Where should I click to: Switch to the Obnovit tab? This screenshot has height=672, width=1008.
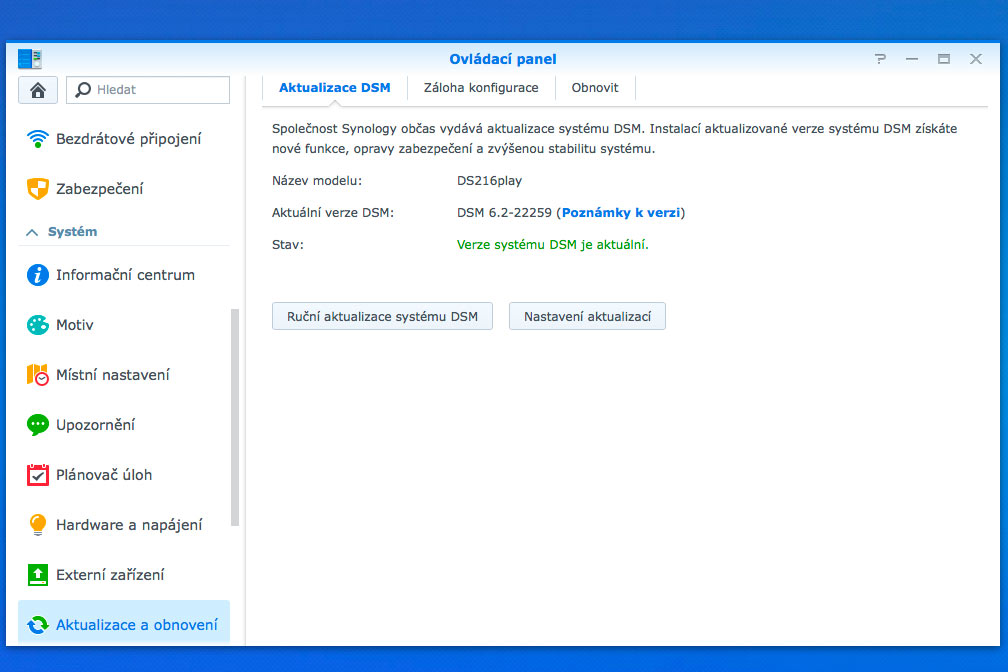point(595,88)
